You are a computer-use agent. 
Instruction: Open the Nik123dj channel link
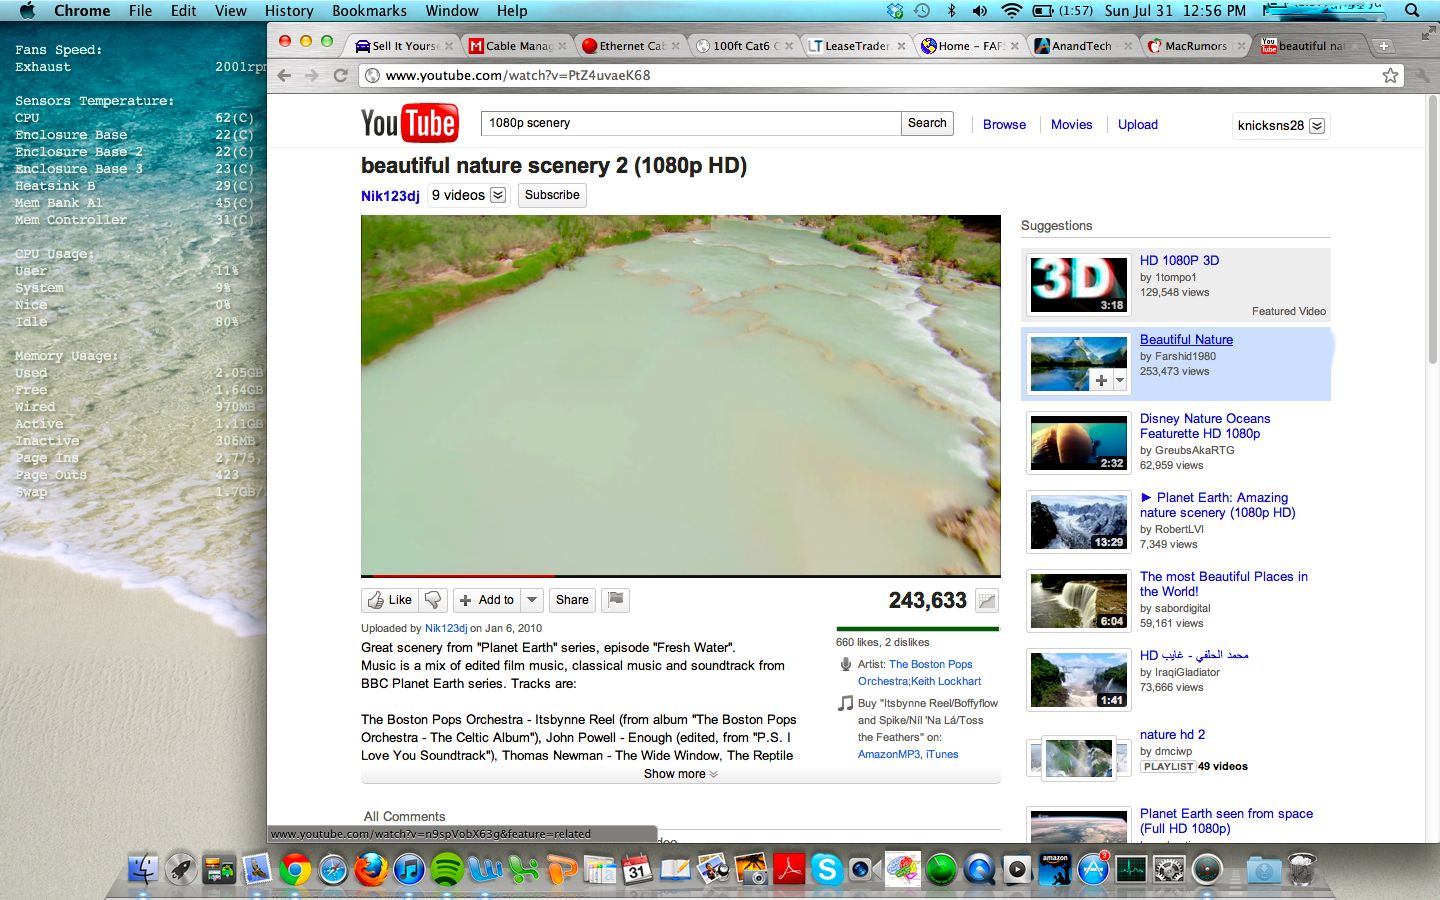pyautogui.click(x=390, y=196)
